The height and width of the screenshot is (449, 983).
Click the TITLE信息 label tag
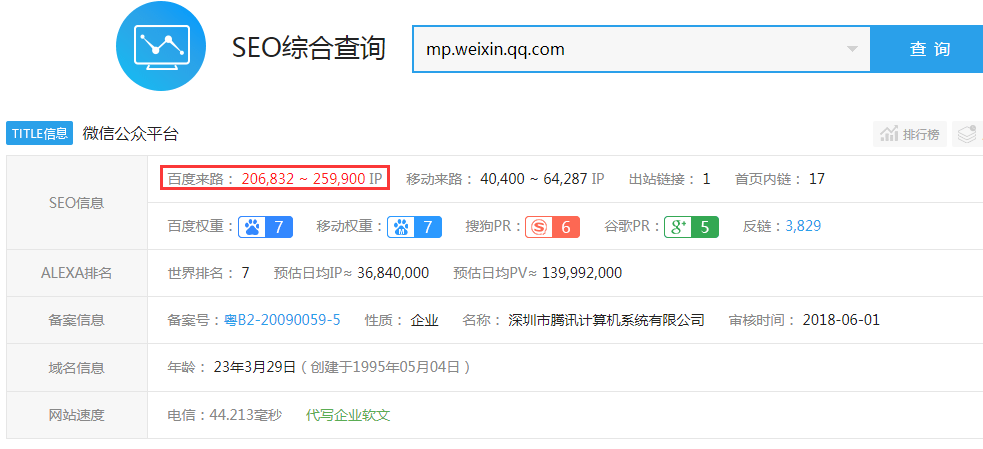(39, 134)
